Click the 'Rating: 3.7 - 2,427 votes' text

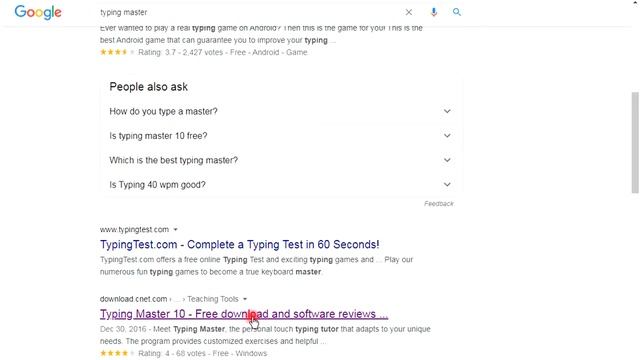180,52
